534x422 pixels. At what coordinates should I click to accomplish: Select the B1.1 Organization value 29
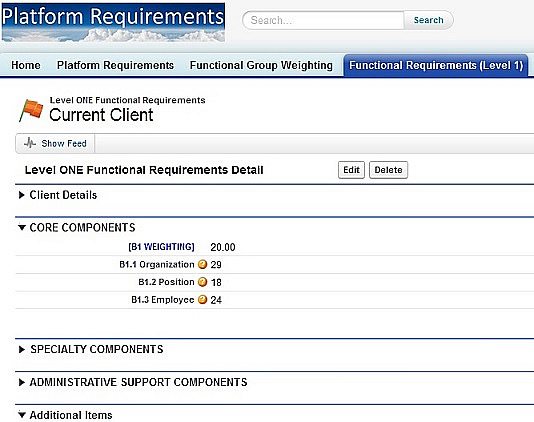(216, 265)
